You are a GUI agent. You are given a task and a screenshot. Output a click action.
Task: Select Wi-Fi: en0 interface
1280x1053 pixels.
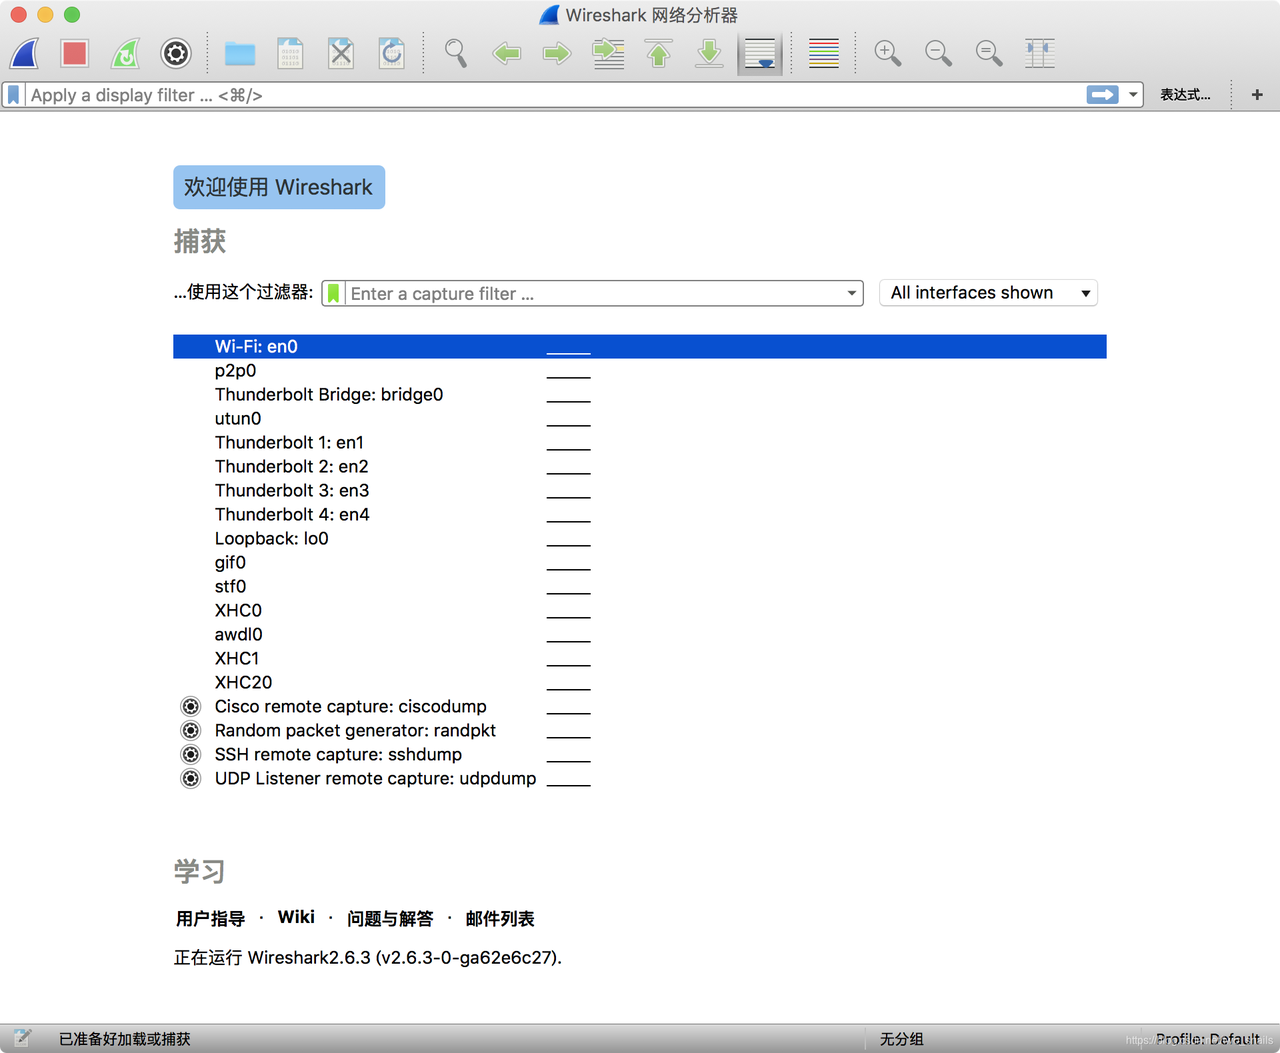pyautogui.click(x=639, y=346)
